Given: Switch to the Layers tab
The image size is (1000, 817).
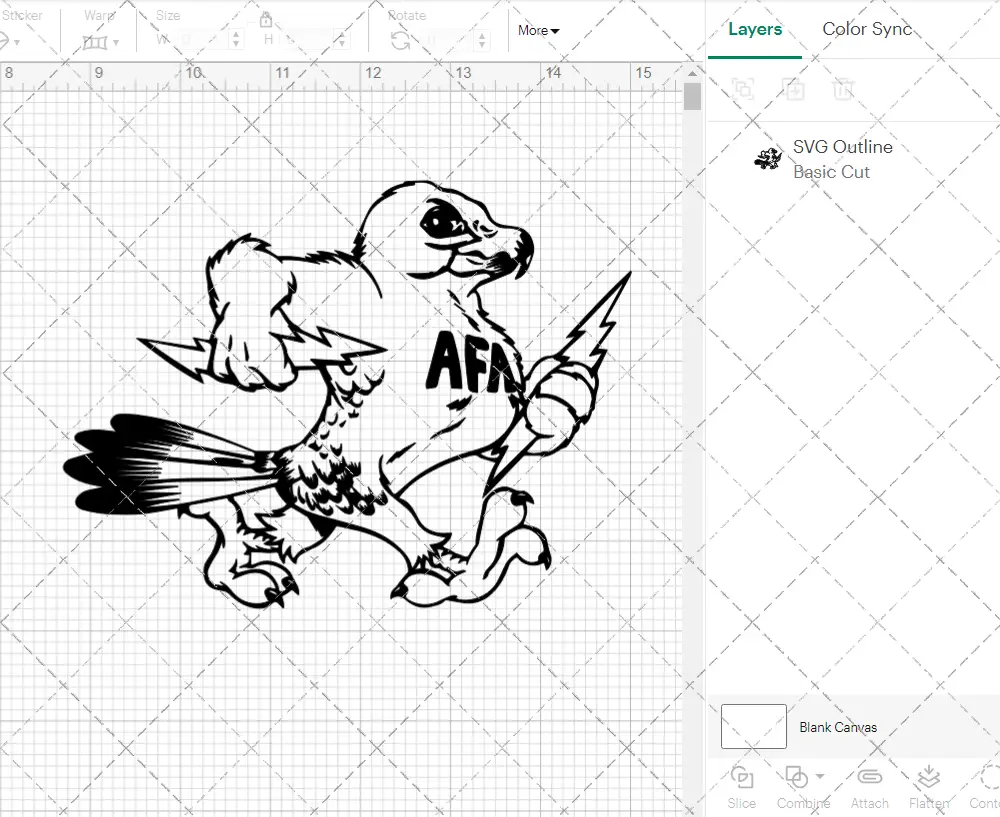Looking at the screenshot, I should pos(755,29).
